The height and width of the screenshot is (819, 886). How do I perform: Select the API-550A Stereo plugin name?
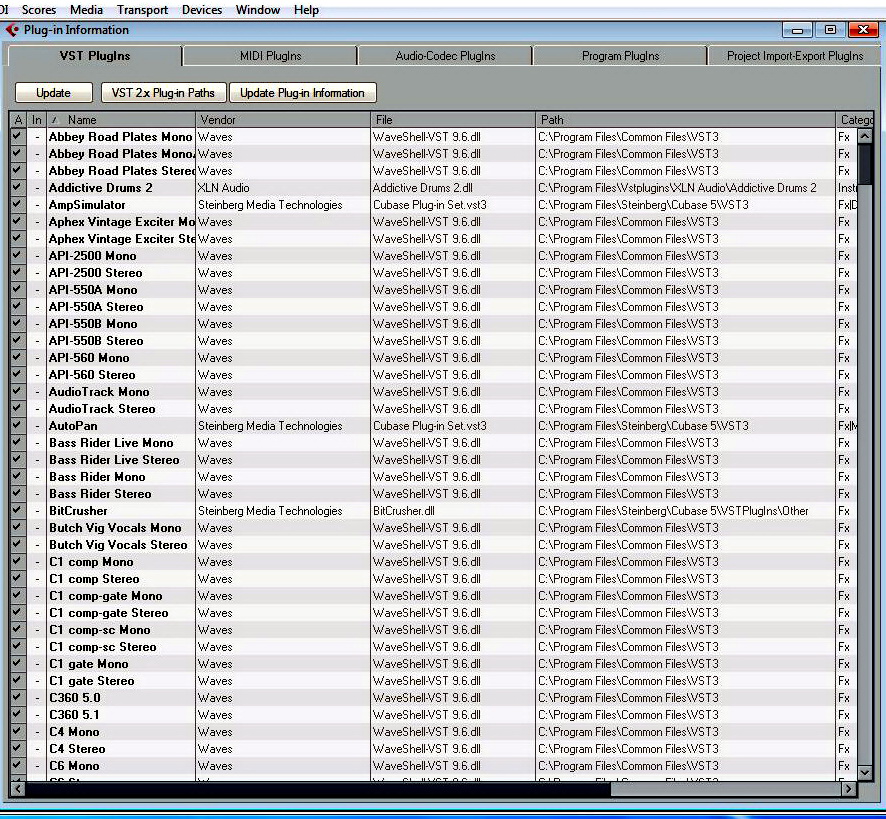(x=96, y=307)
